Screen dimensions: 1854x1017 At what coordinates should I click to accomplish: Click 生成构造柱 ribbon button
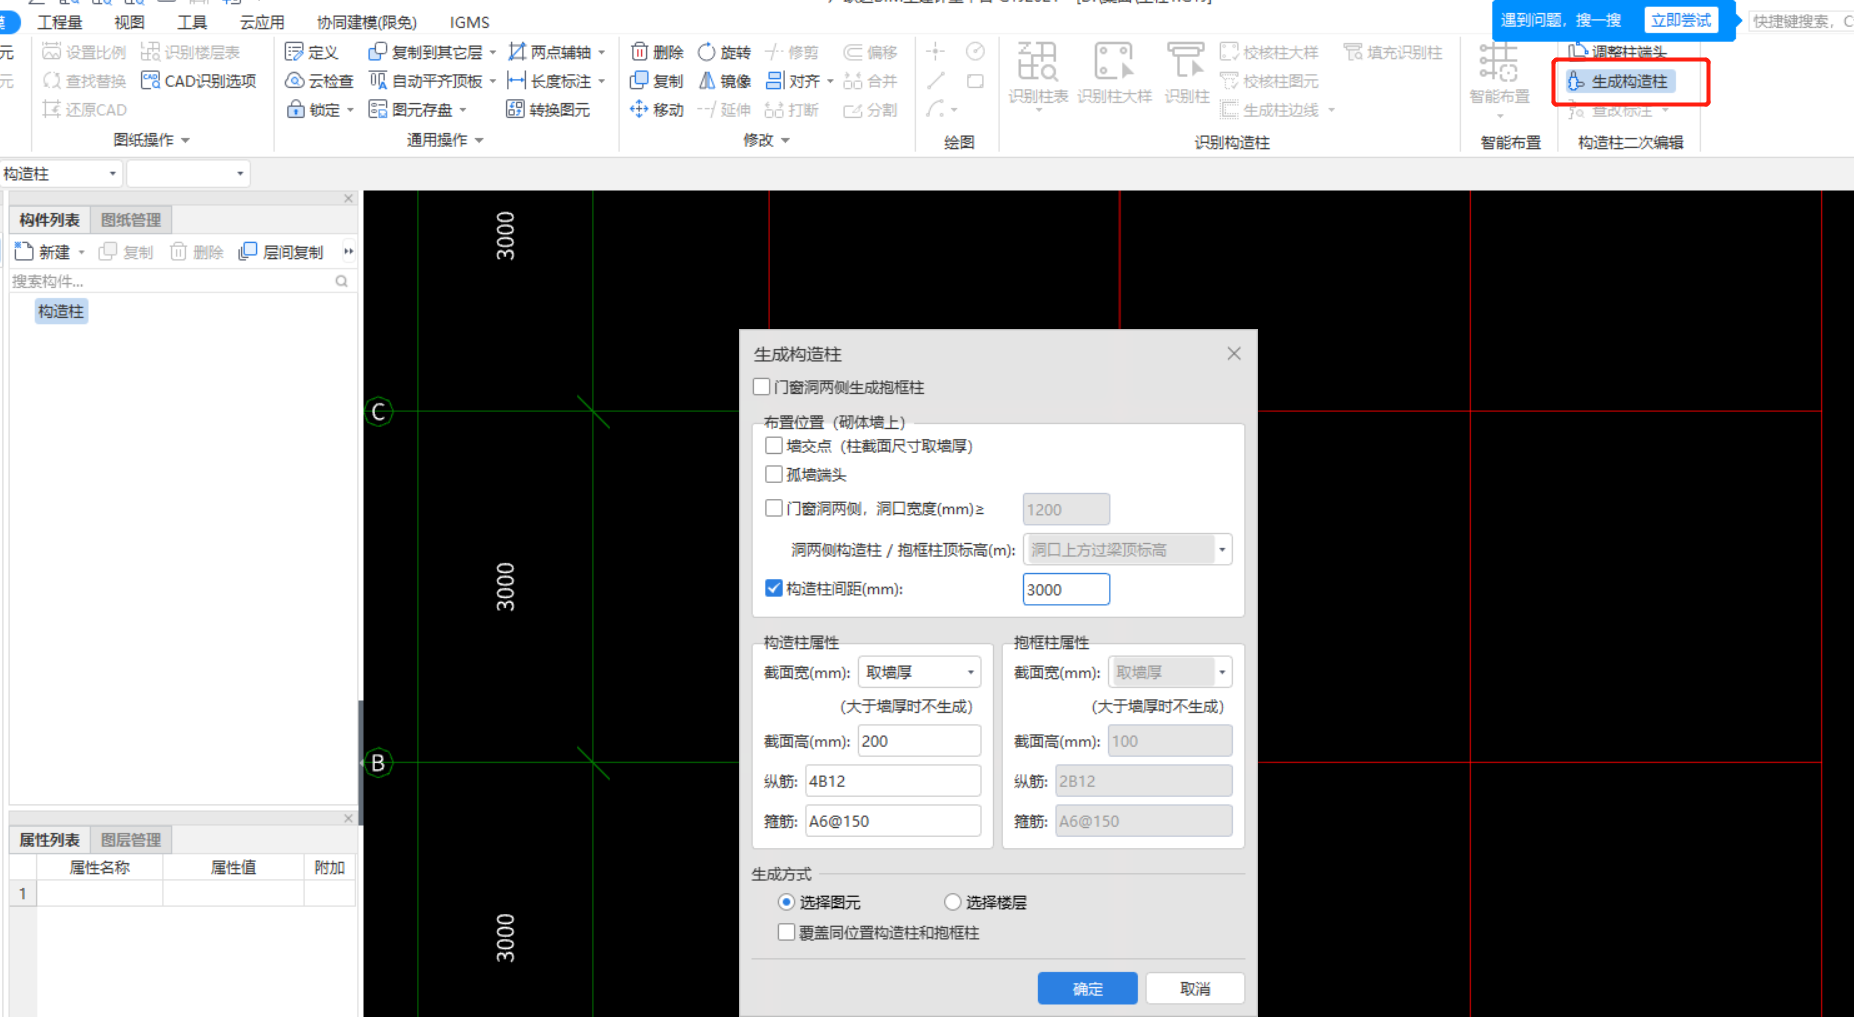[1619, 81]
